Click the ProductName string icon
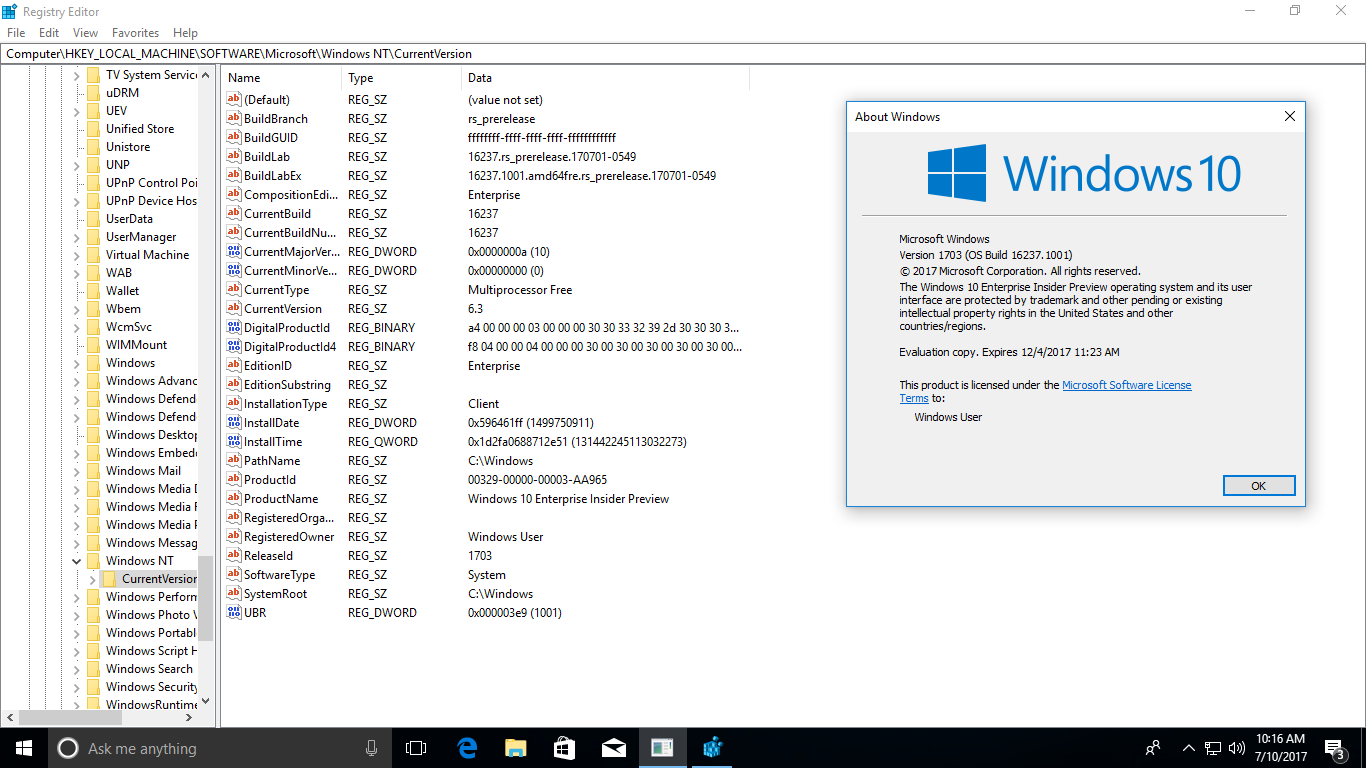The width and height of the screenshot is (1366, 768). 234,499
